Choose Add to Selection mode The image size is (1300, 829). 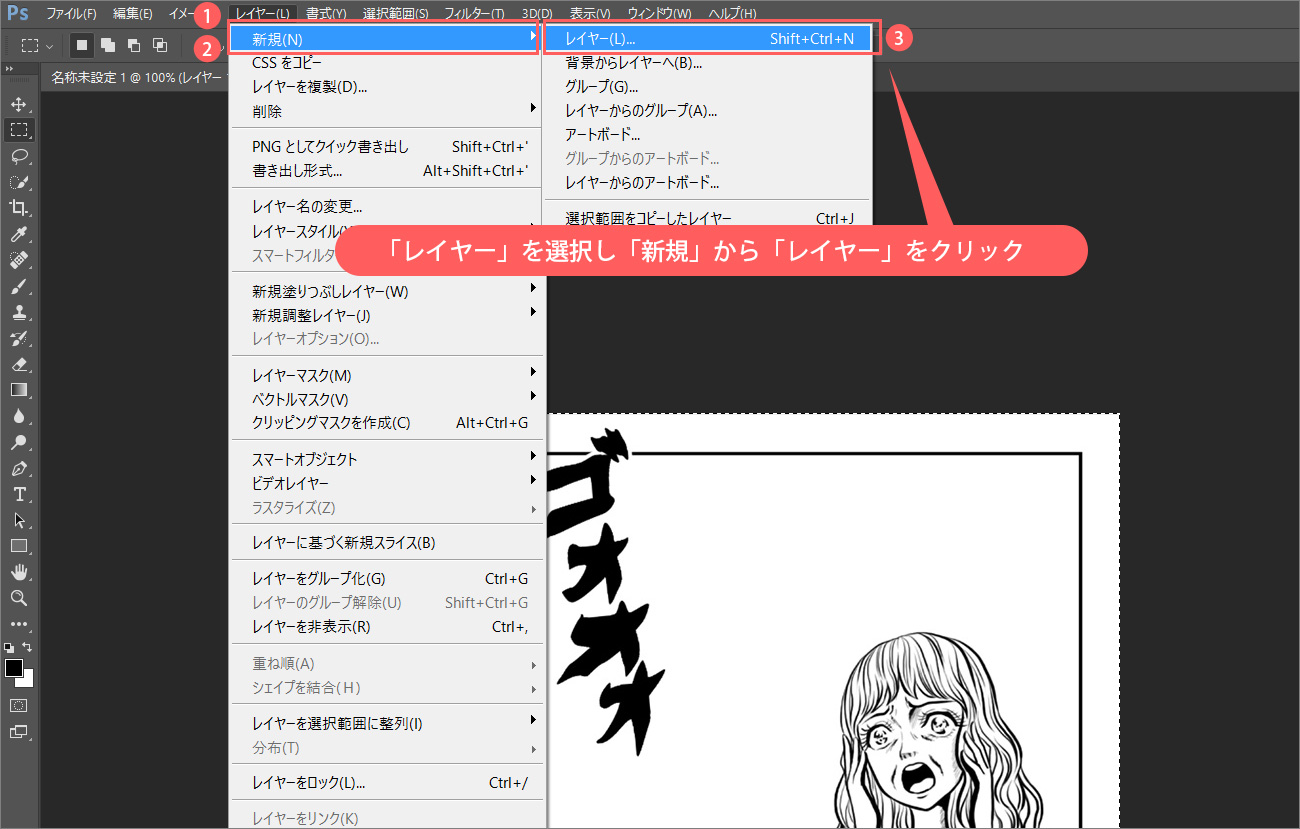[x=108, y=45]
